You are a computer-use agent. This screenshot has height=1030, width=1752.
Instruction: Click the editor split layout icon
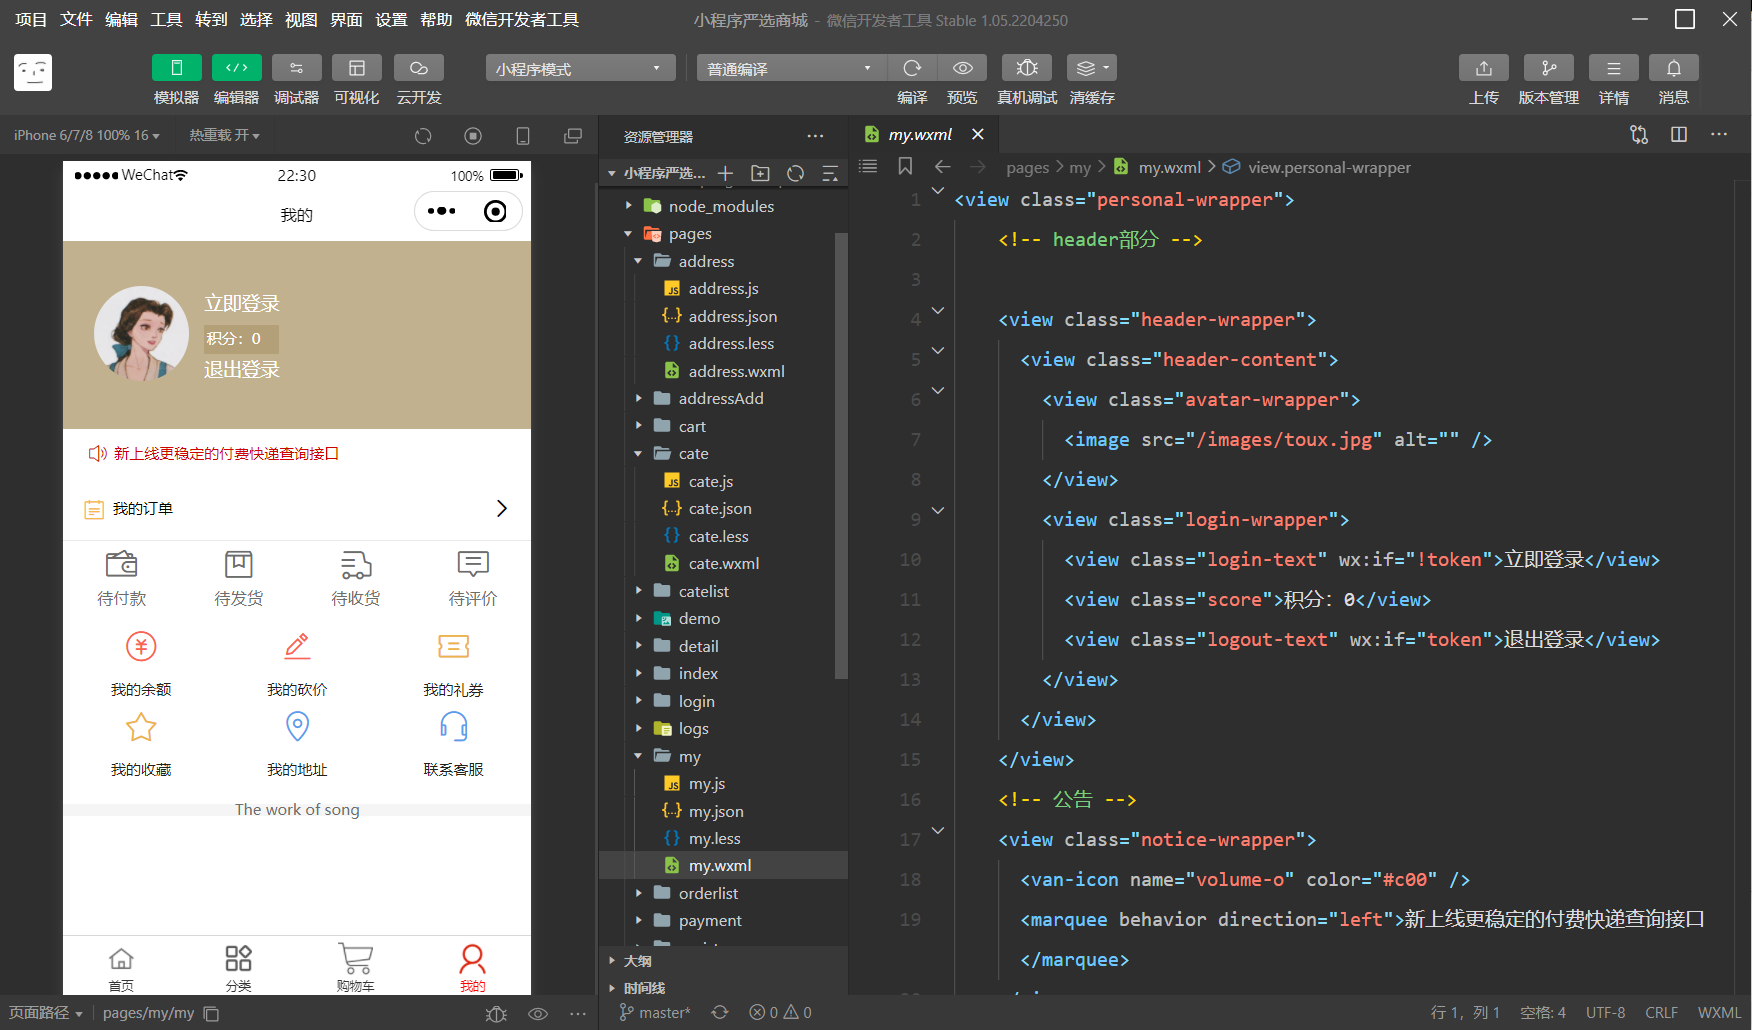point(1679,134)
